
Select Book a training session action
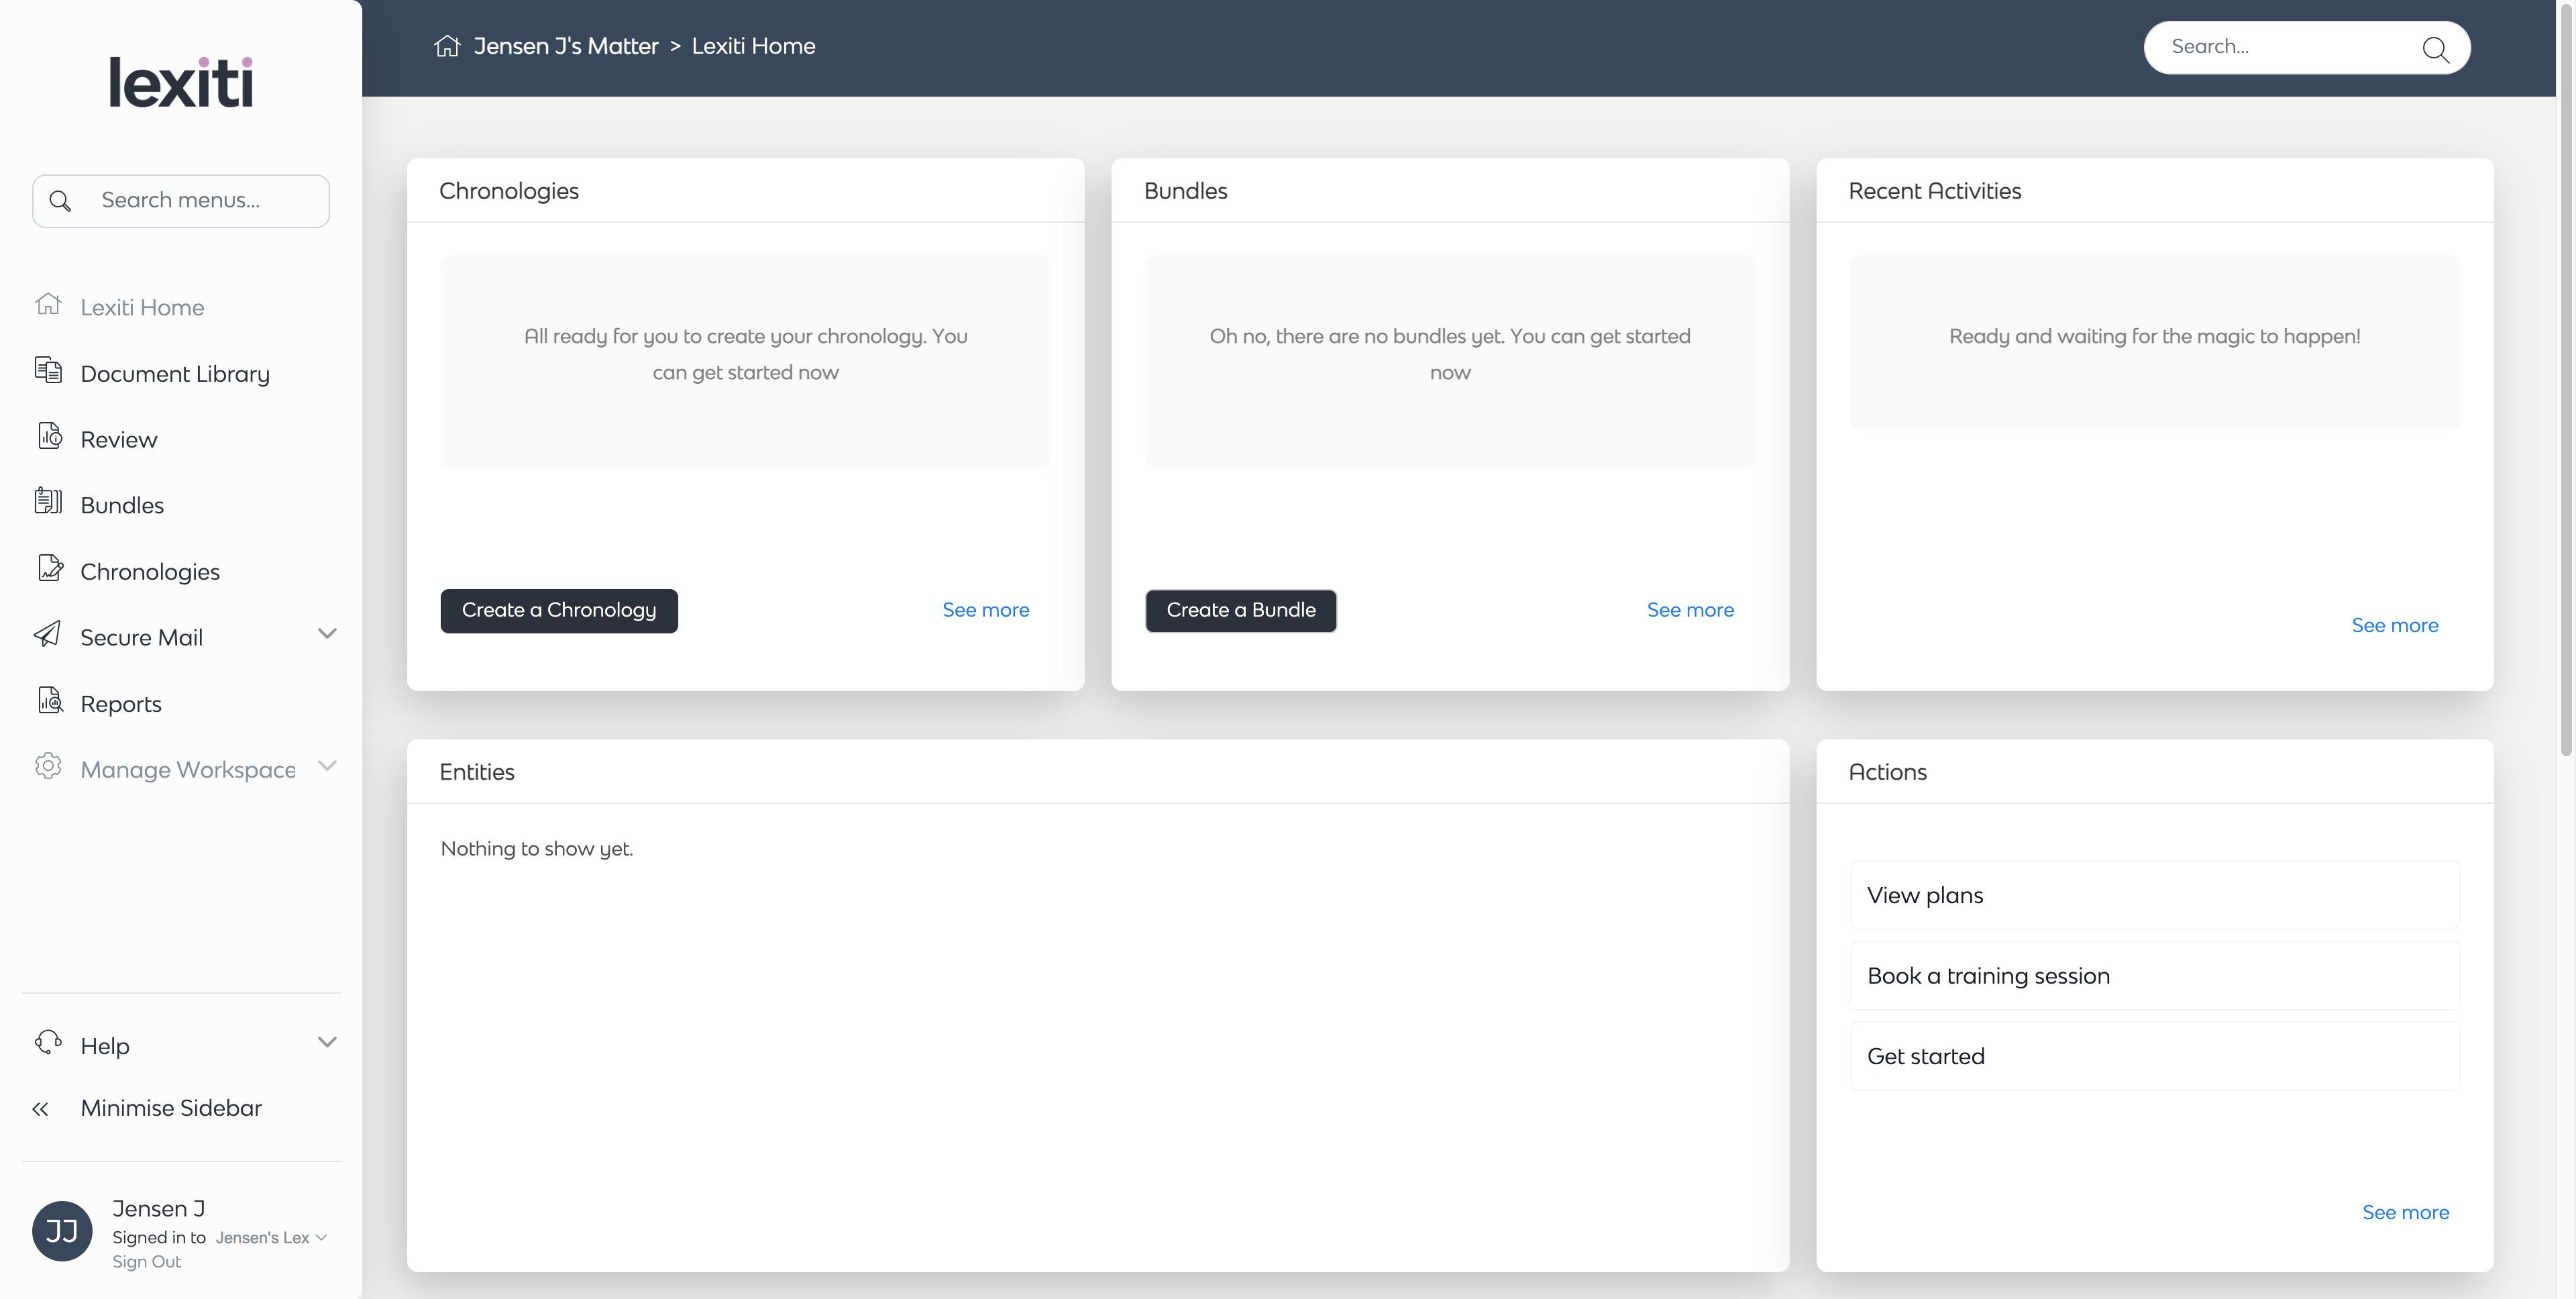[2154, 976]
